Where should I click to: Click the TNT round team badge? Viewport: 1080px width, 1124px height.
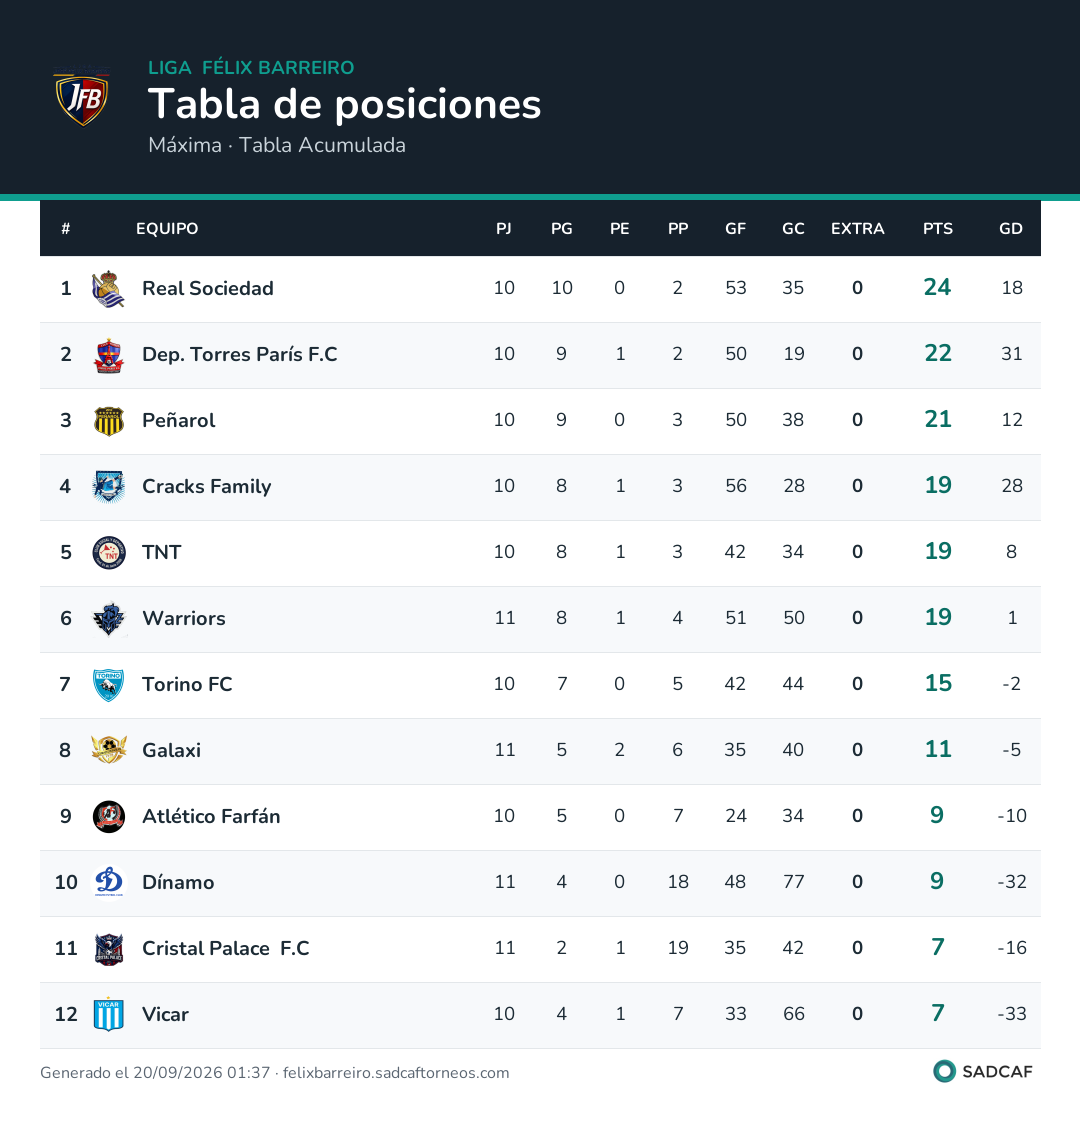[109, 553]
